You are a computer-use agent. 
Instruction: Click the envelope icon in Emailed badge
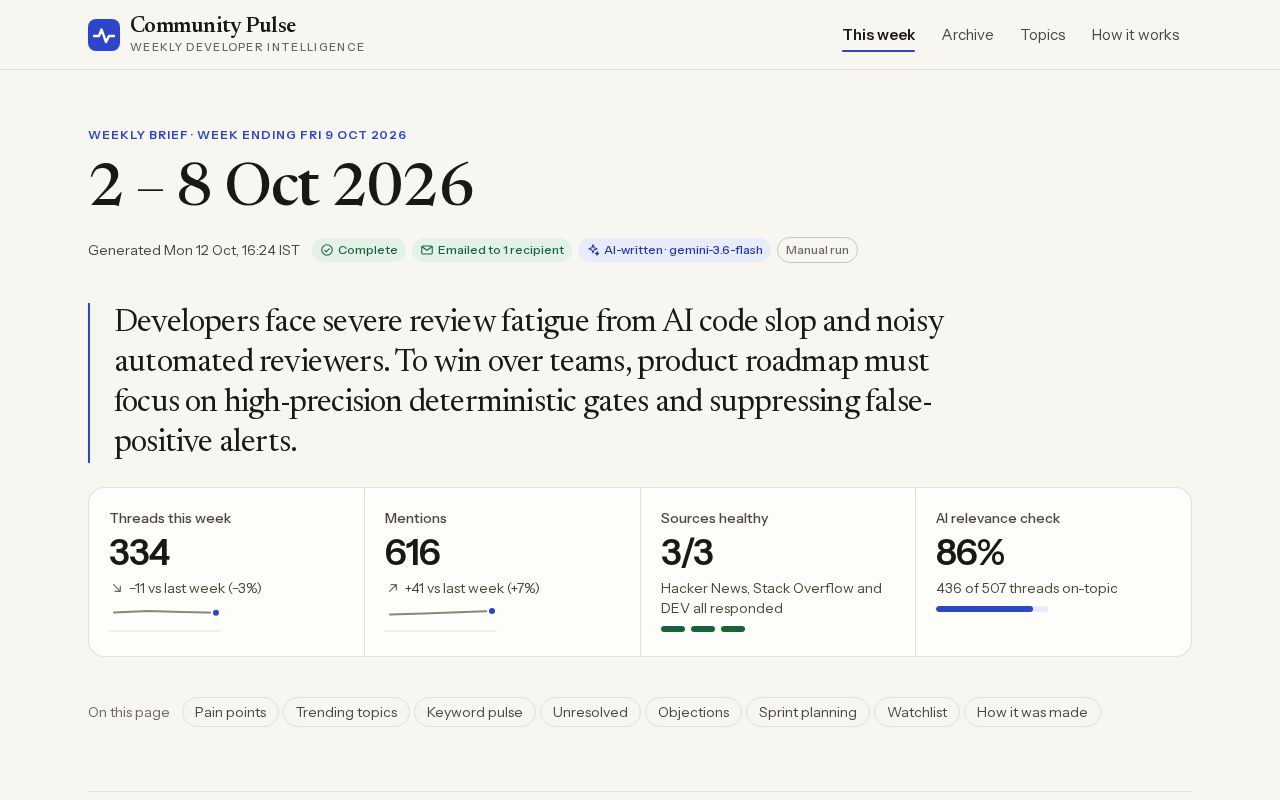(427, 250)
